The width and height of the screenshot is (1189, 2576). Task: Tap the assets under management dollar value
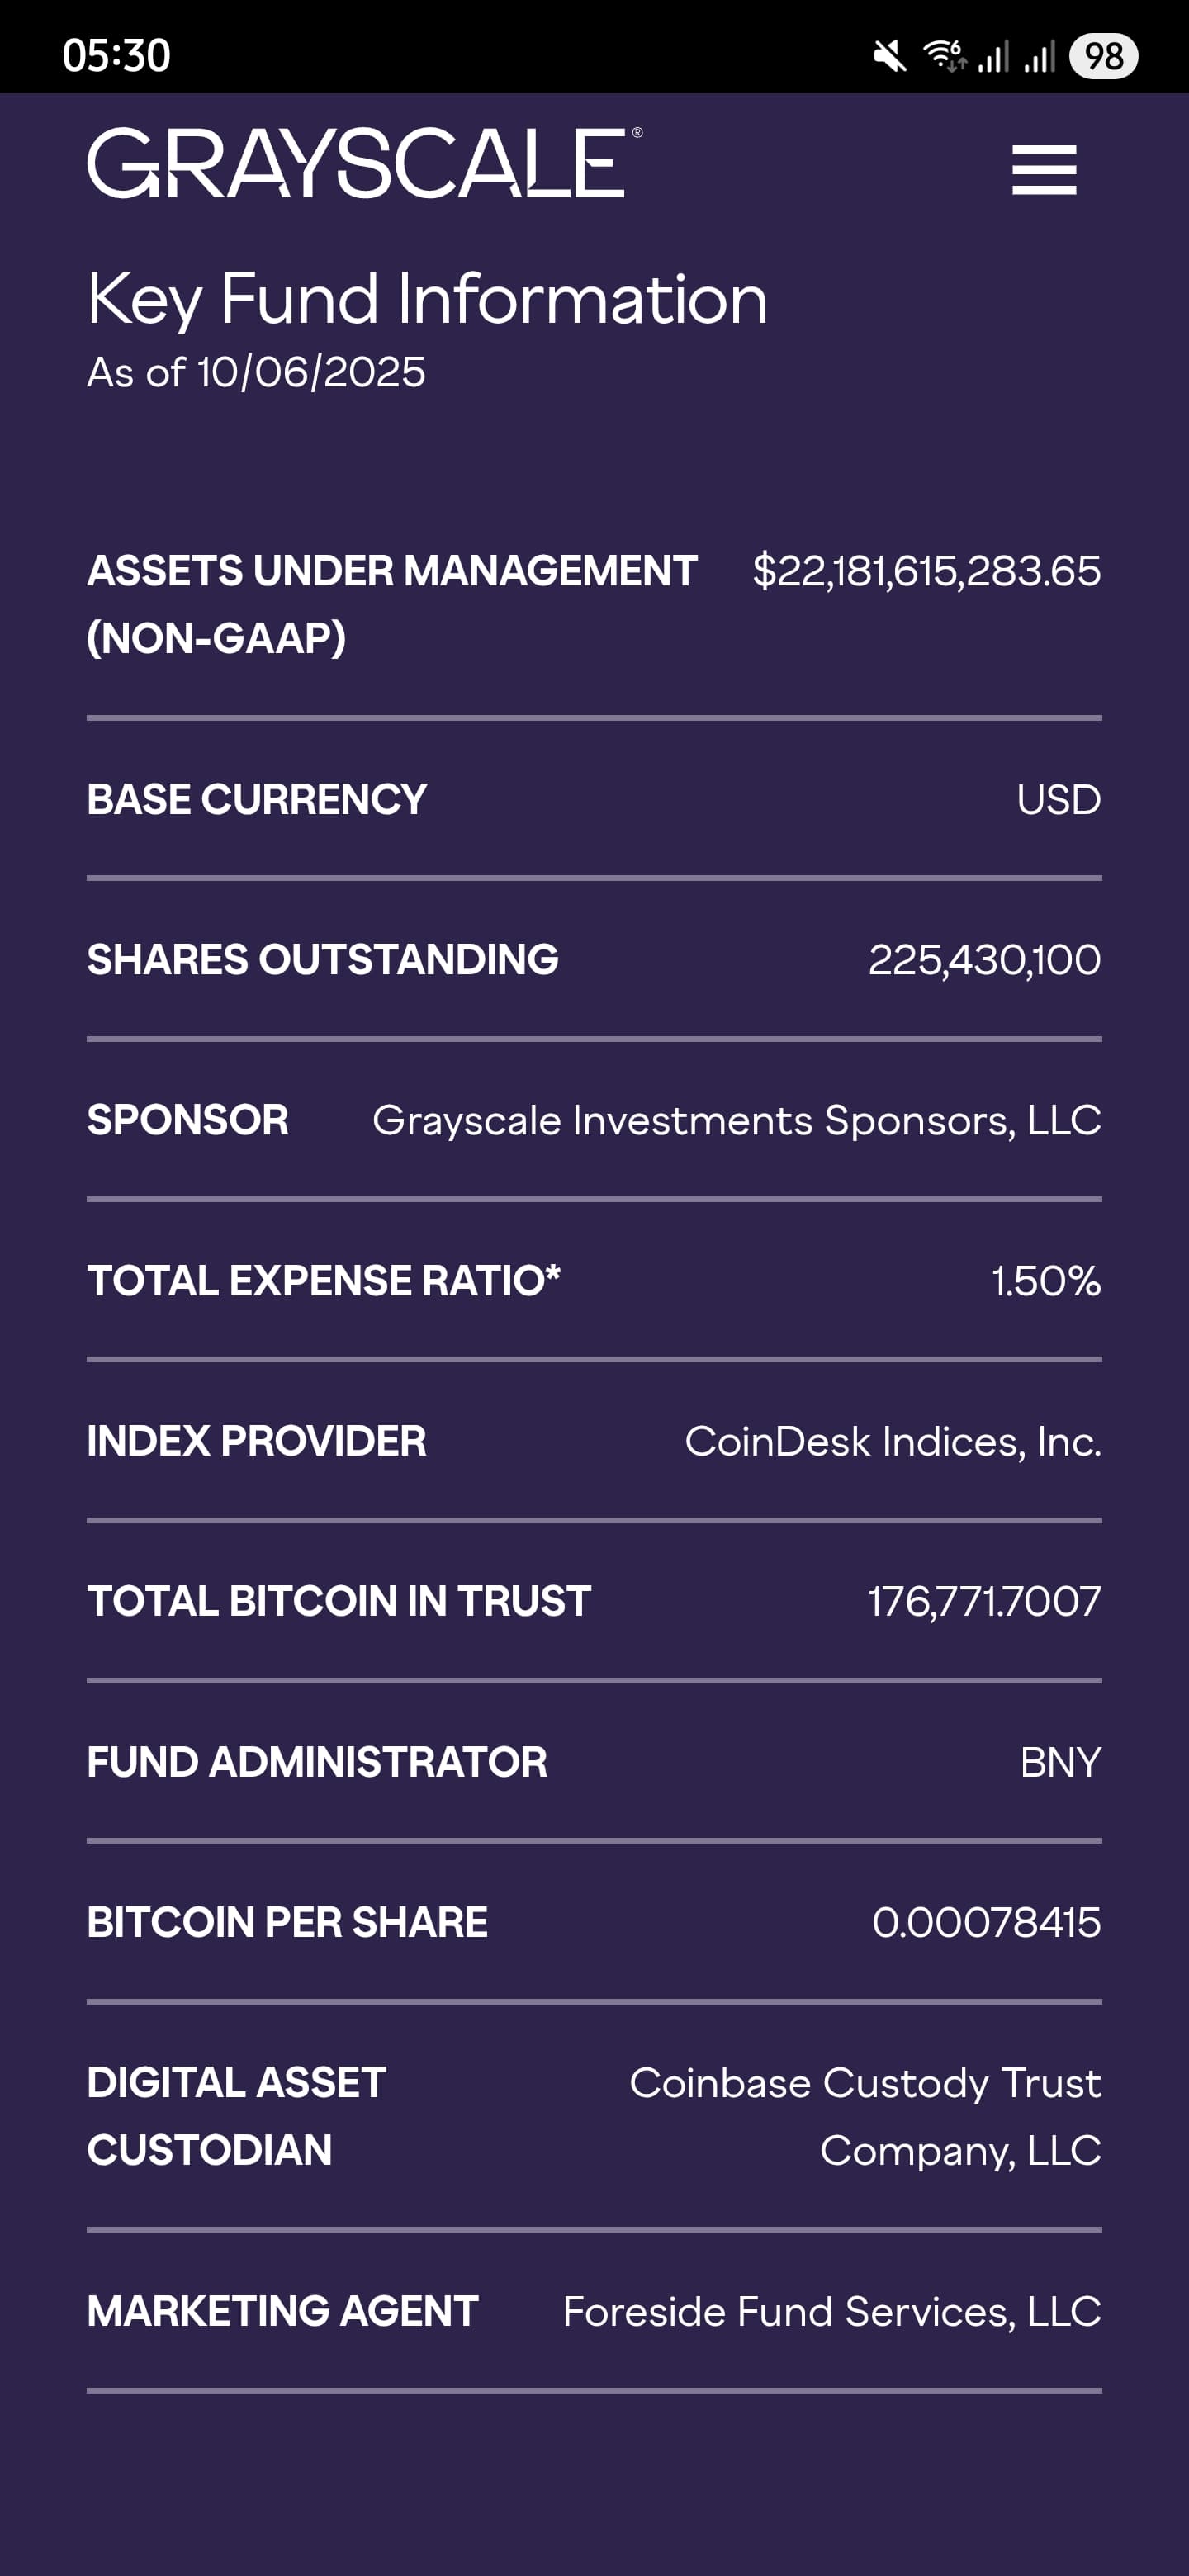(926, 571)
